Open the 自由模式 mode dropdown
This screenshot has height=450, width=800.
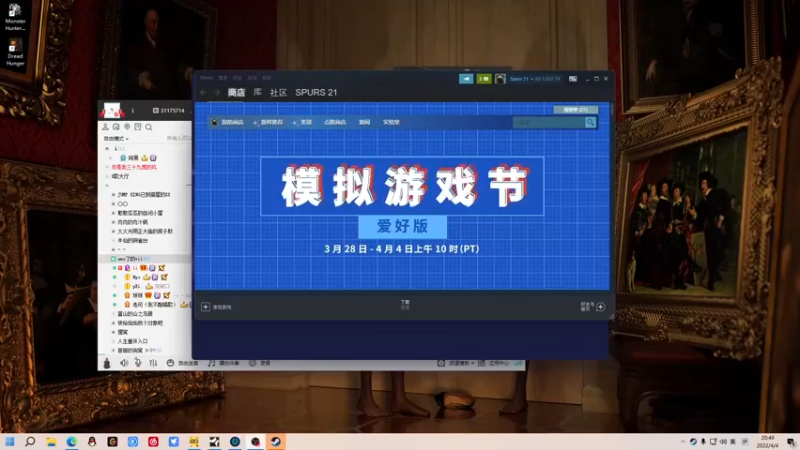(116, 138)
